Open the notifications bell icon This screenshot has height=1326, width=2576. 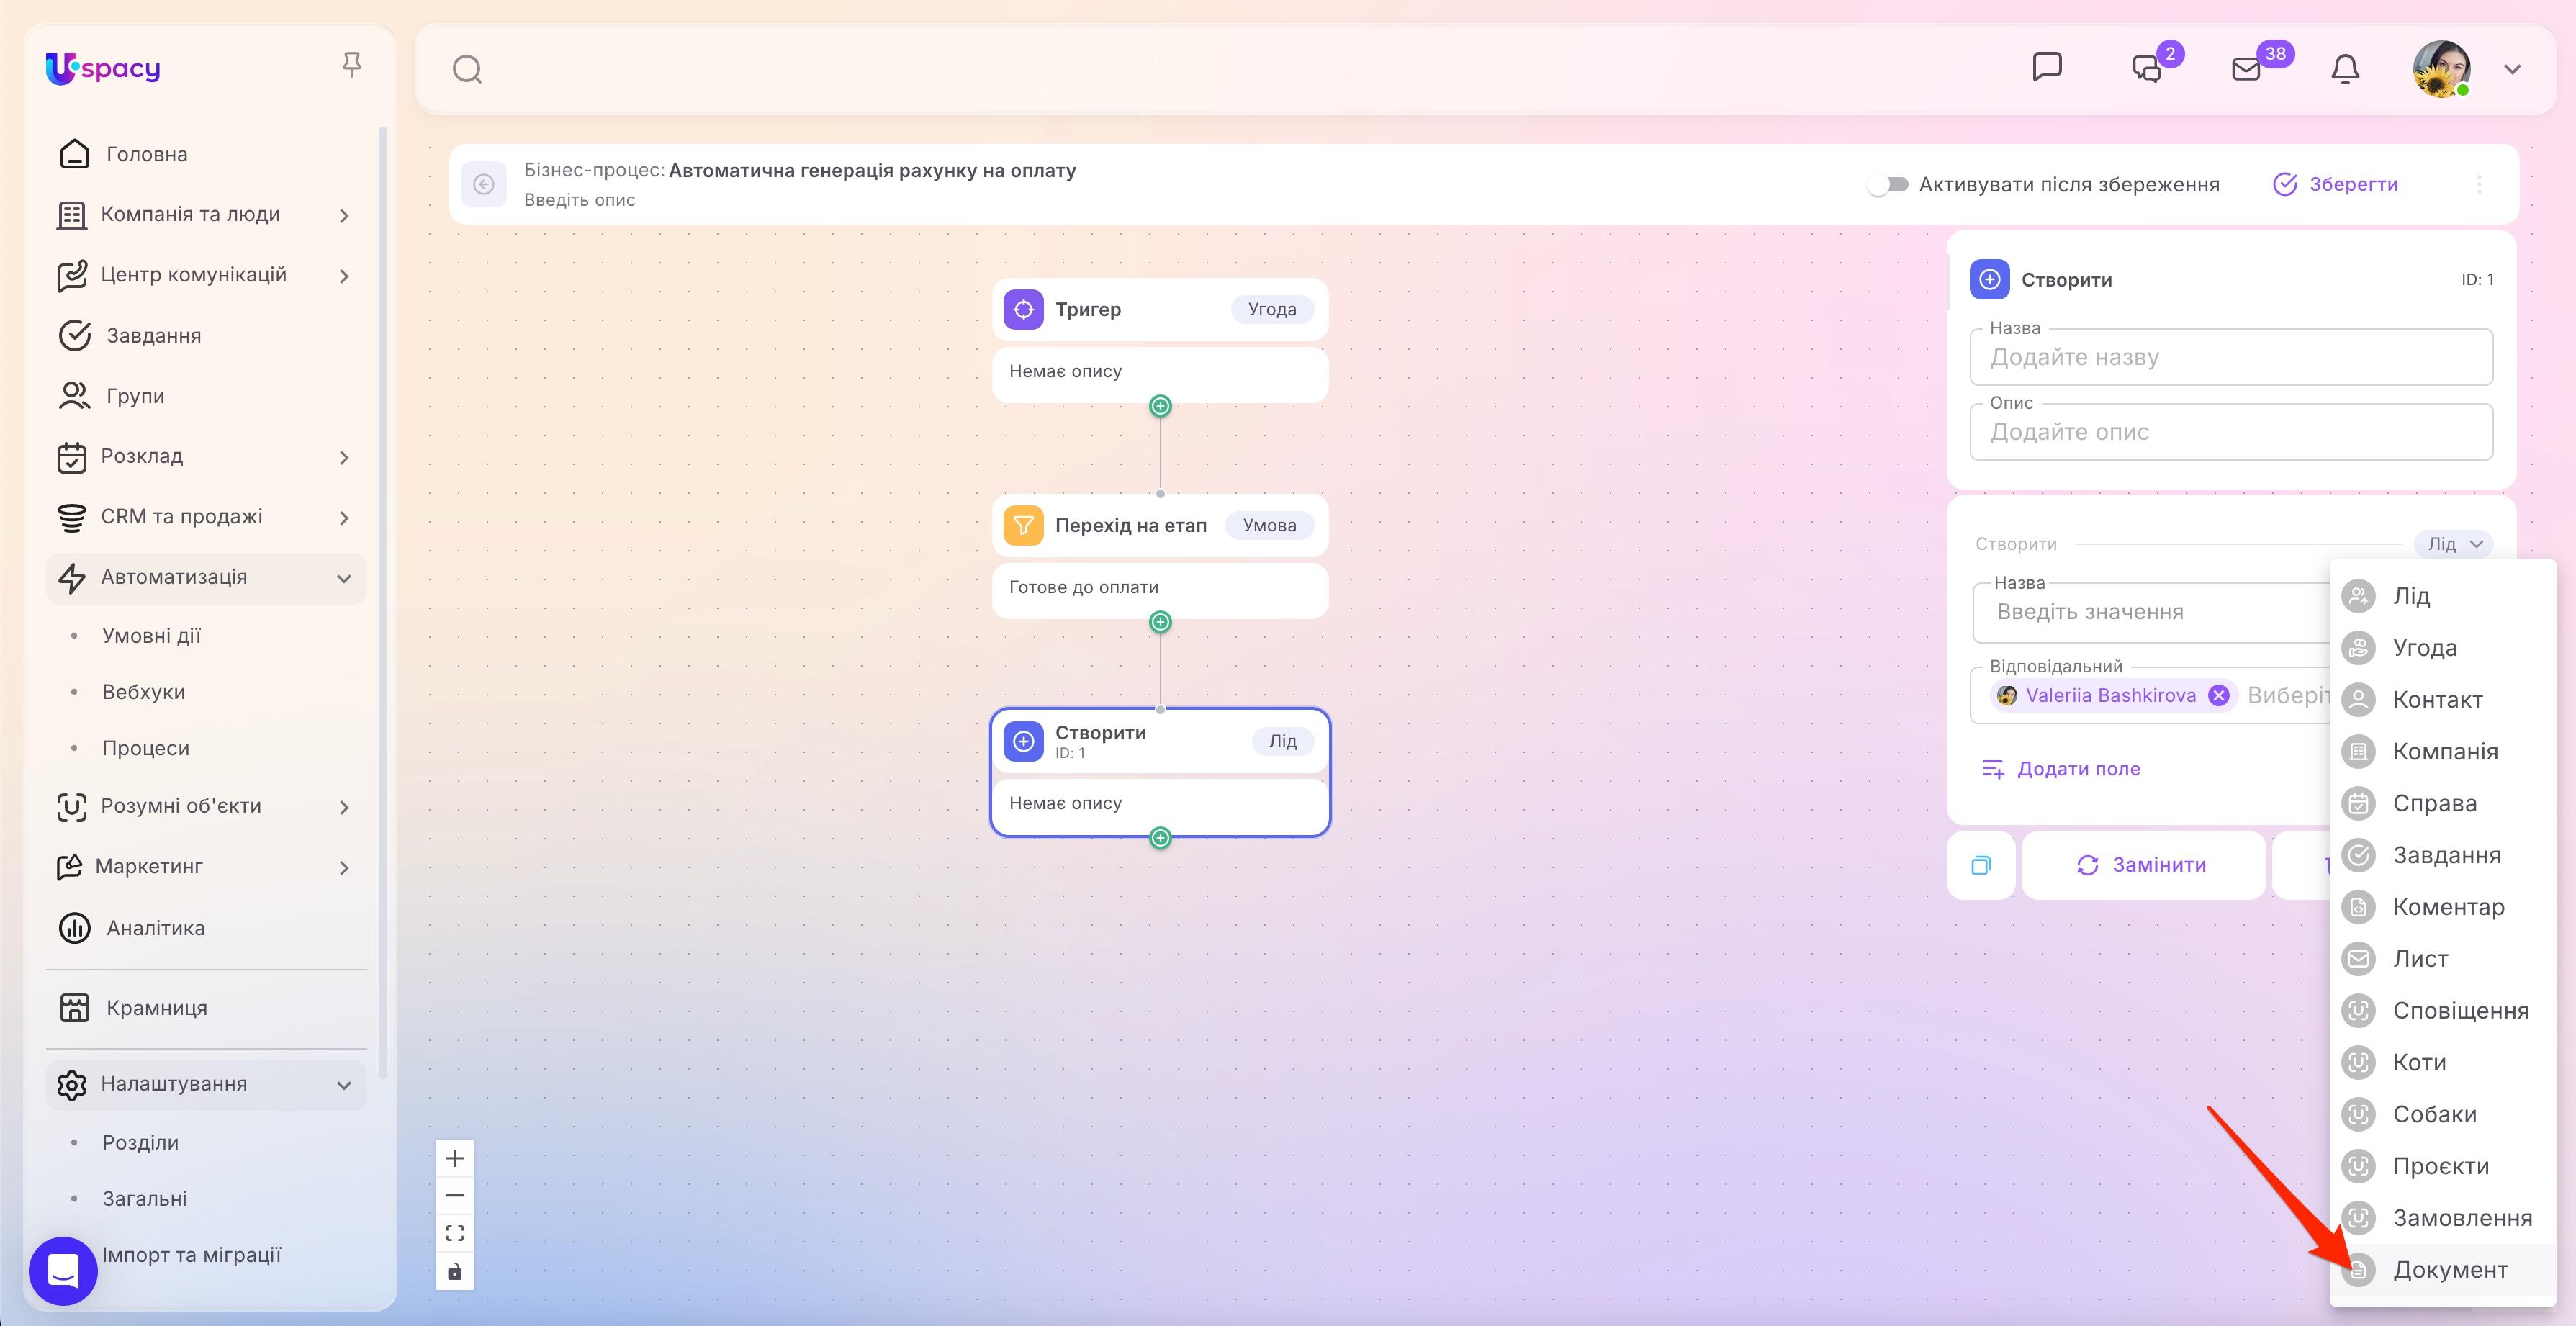tap(2345, 69)
